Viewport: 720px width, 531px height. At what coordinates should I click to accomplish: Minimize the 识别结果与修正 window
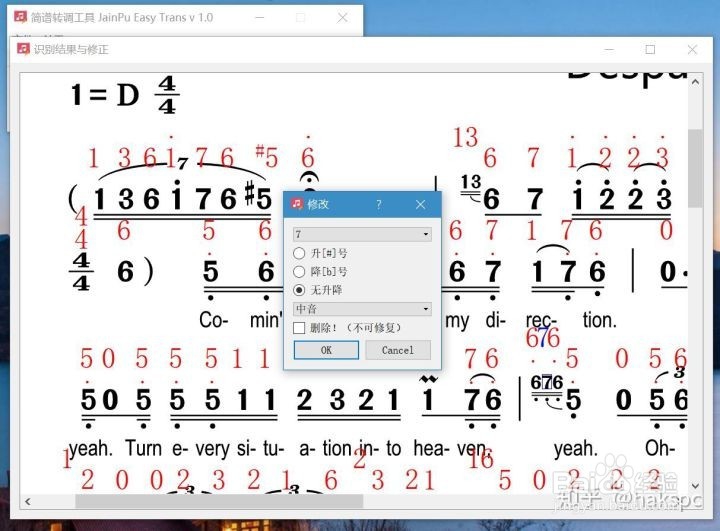point(609,49)
